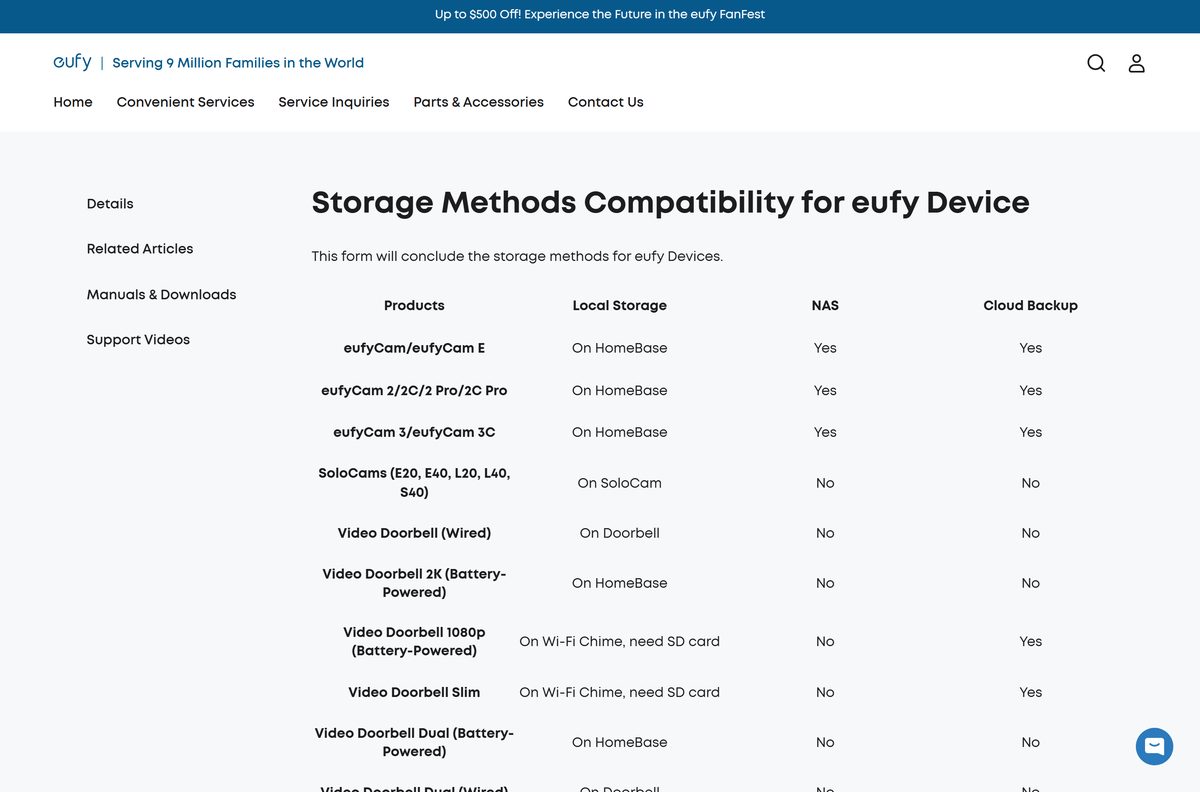Jump to Related Articles section

coord(140,249)
